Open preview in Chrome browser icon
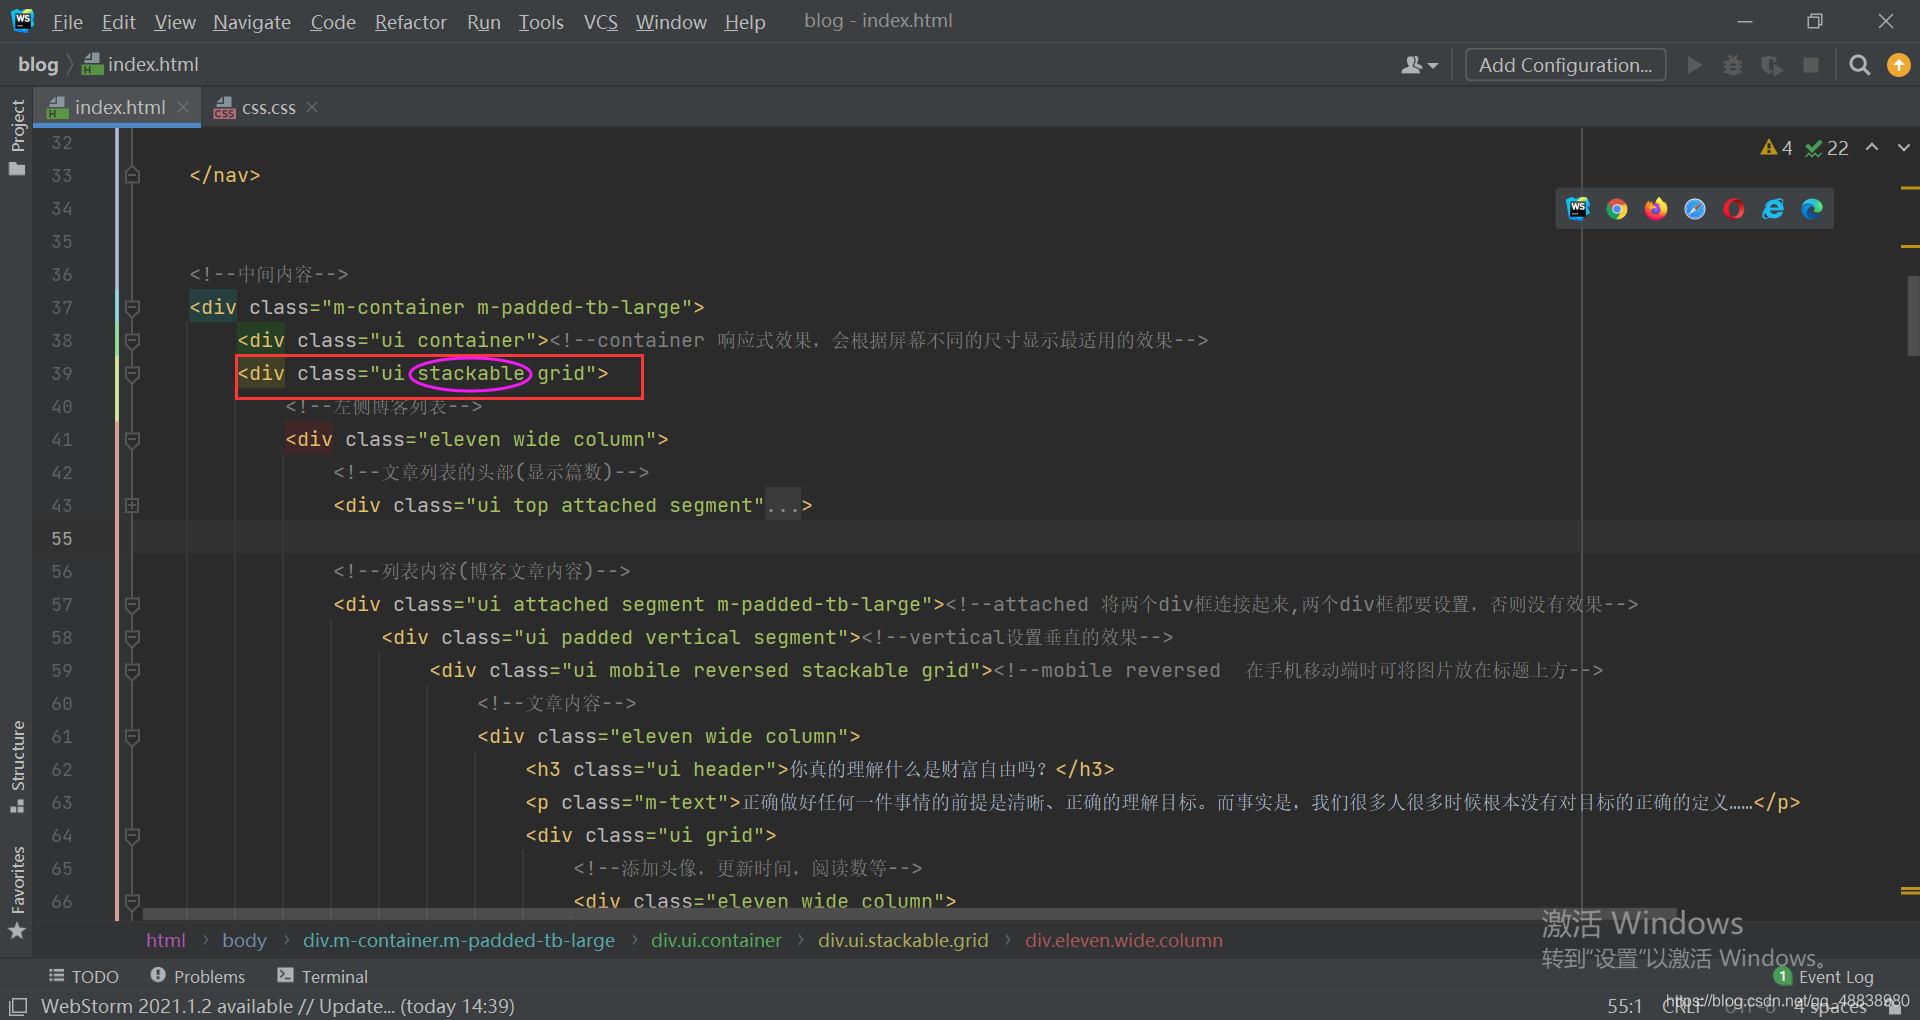This screenshot has height=1020, width=1920. [1616, 209]
